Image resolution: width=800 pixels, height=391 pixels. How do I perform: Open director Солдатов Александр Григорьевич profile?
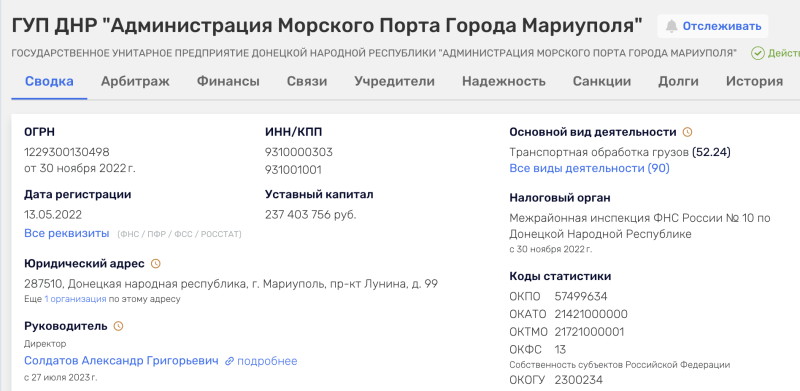pos(121,361)
